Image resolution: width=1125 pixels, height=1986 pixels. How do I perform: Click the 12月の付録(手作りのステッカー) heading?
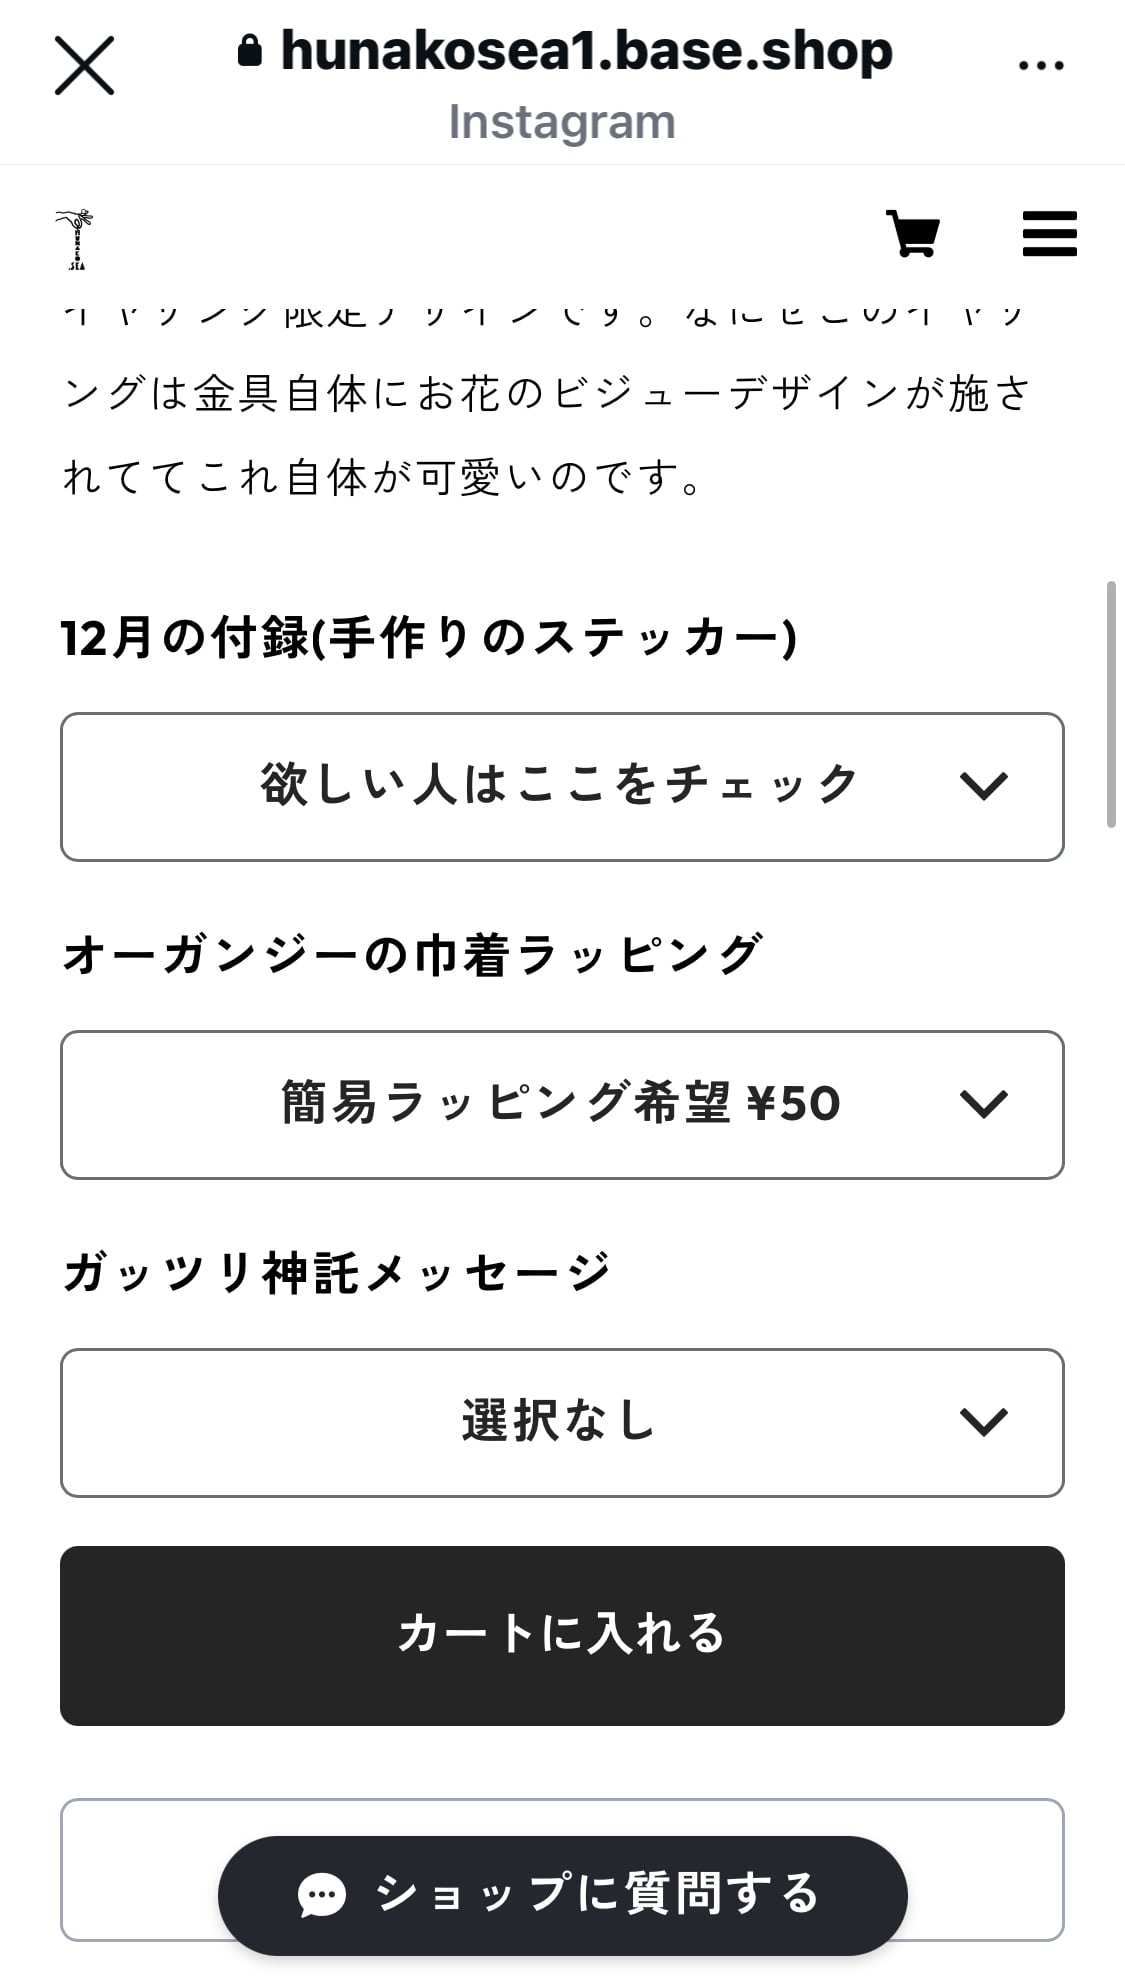pos(429,638)
